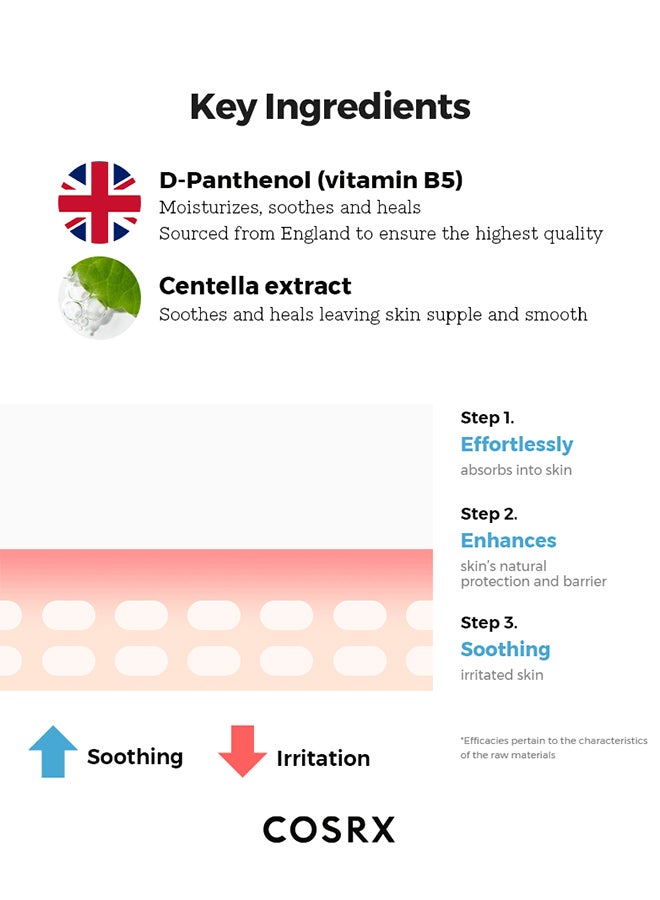The height and width of the screenshot is (900, 660).
Task: Click the blue Soothing up arrow
Action: [x=53, y=751]
